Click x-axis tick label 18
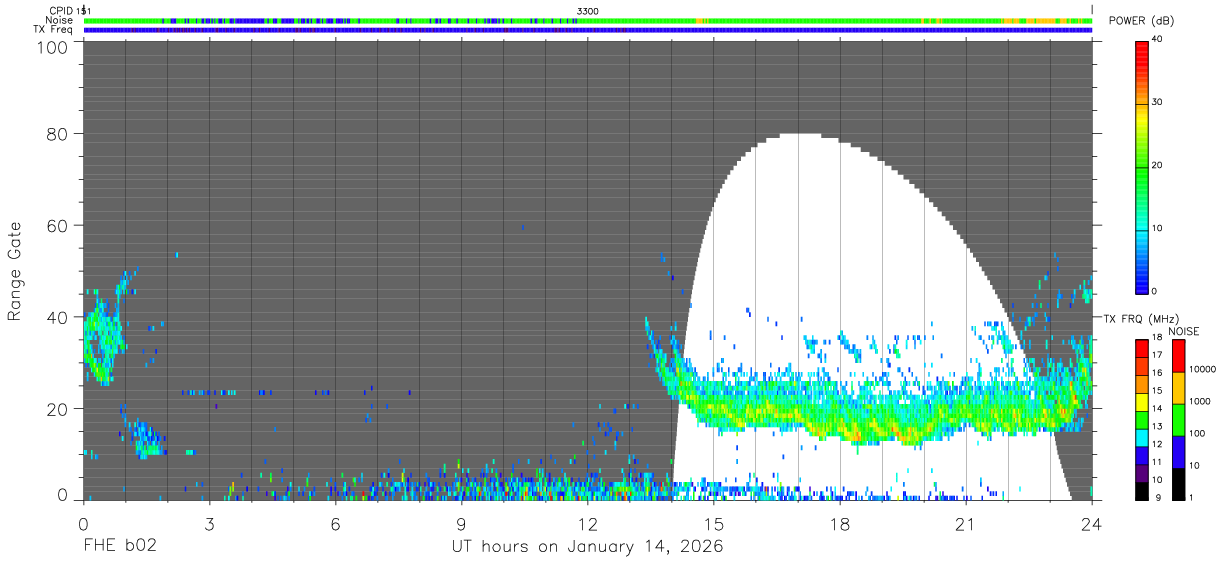 [839, 524]
